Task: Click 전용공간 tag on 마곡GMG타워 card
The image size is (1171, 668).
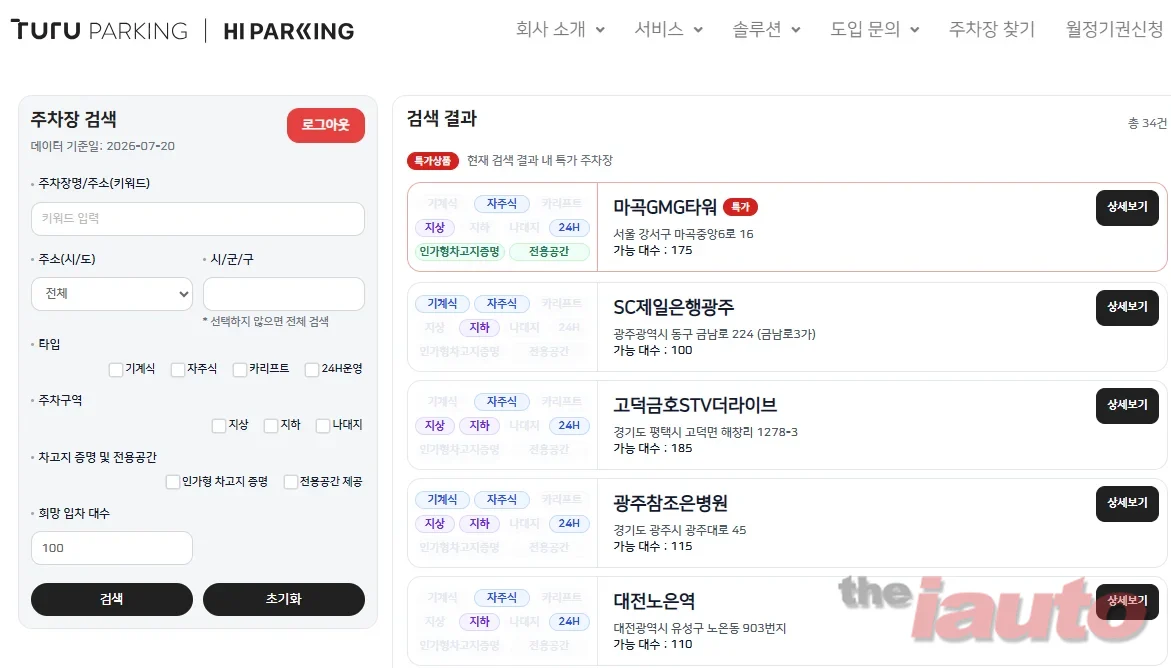Action: tap(549, 252)
